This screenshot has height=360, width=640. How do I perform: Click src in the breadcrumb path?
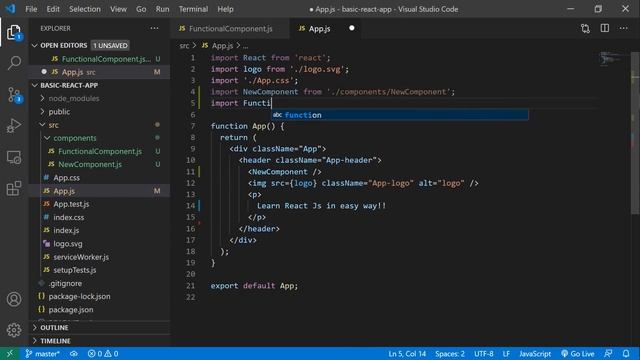click(184, 46)
